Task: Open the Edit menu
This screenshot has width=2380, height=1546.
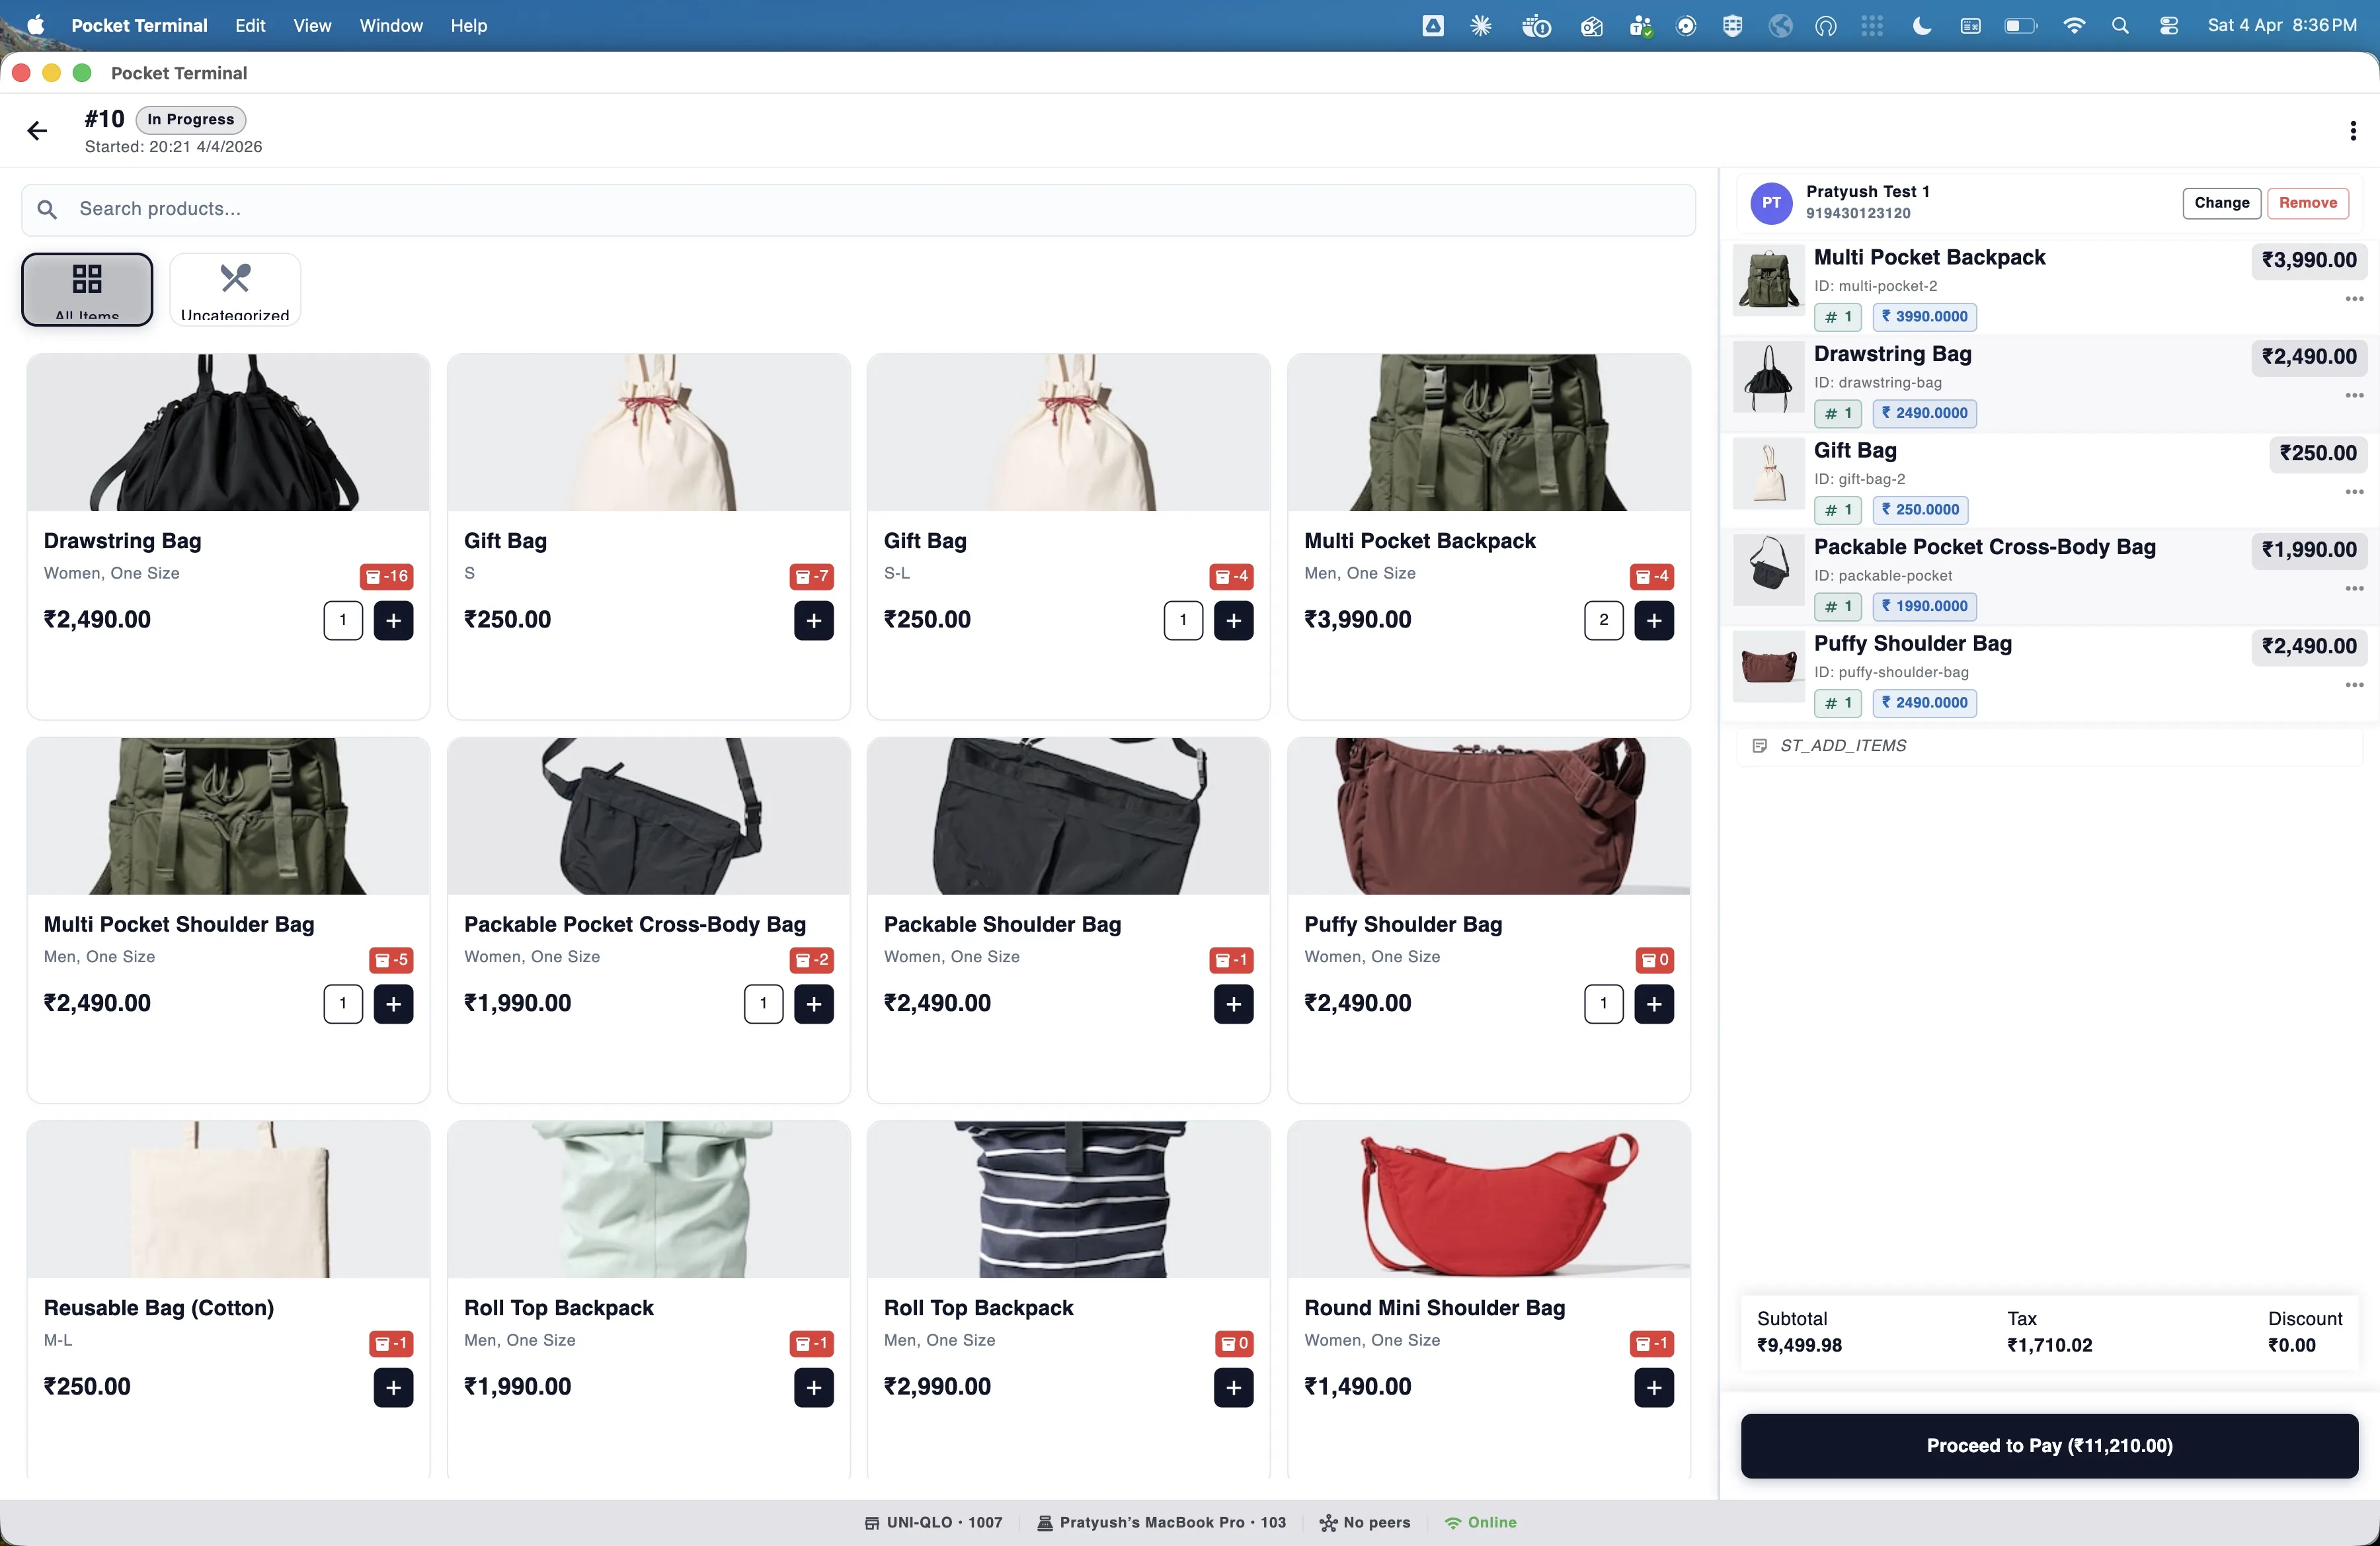Action: click(x=250, y=25)
